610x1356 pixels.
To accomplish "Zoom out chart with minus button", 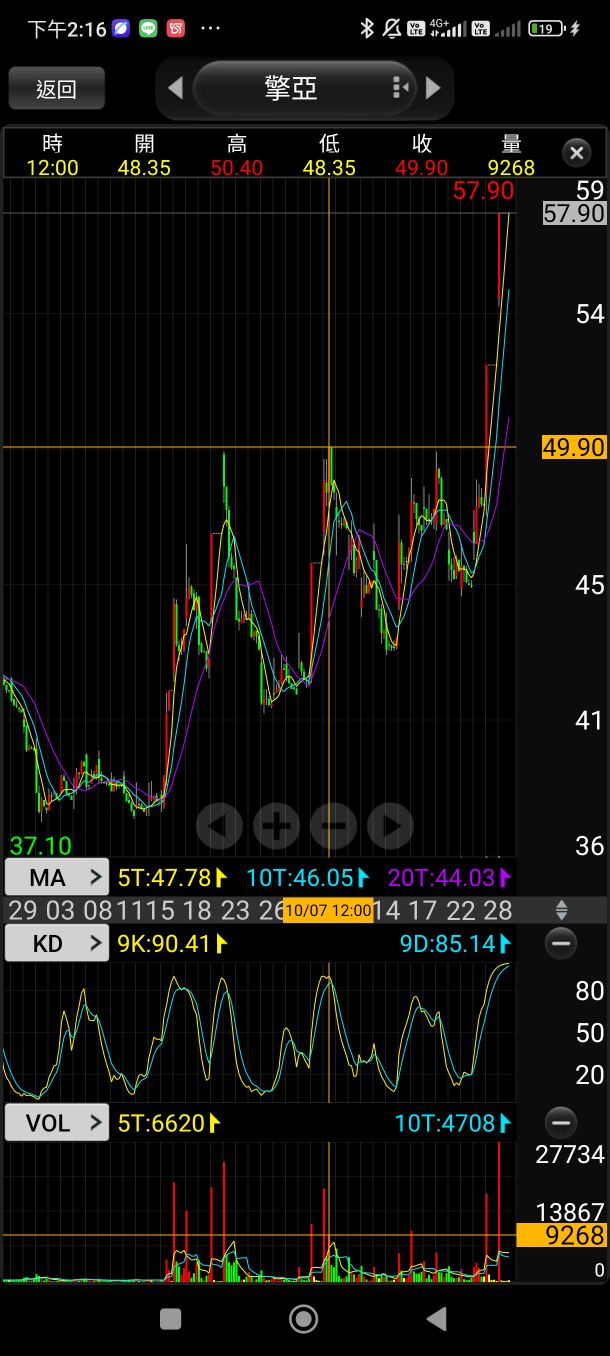I will 333,826.
